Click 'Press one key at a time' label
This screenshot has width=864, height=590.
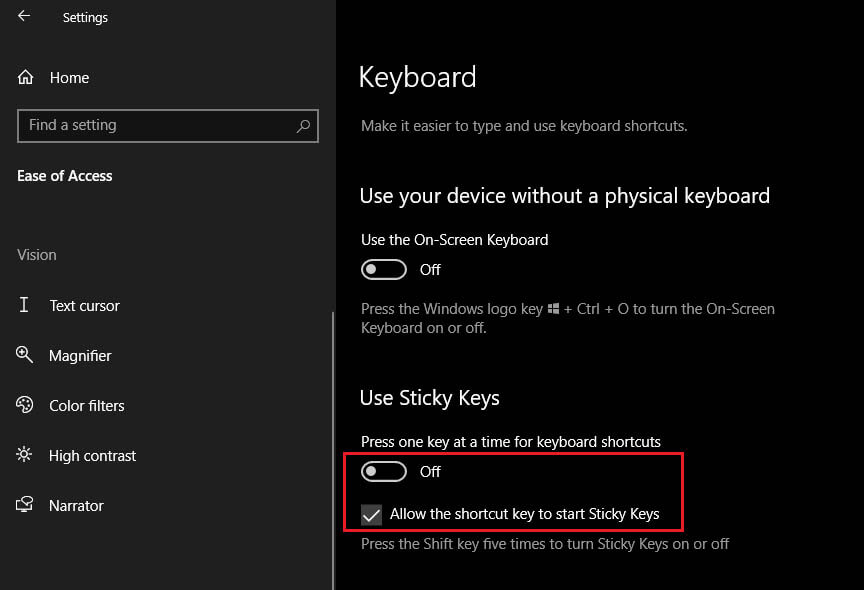coord(511,442)
